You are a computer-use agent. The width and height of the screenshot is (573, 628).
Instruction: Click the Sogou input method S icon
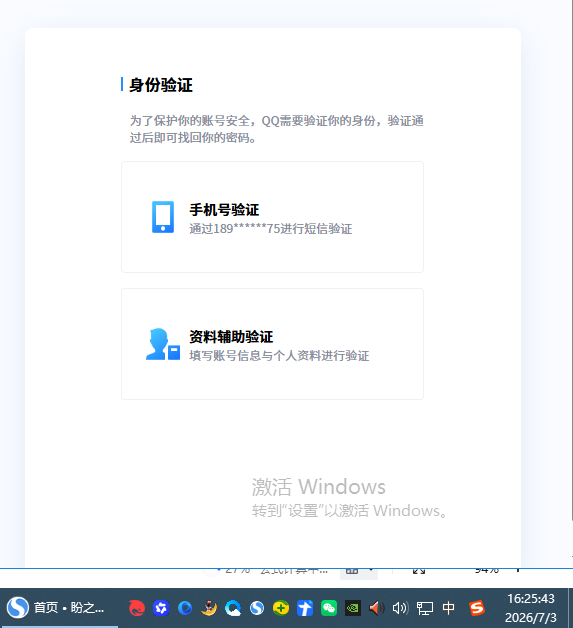tap(476, 608)
